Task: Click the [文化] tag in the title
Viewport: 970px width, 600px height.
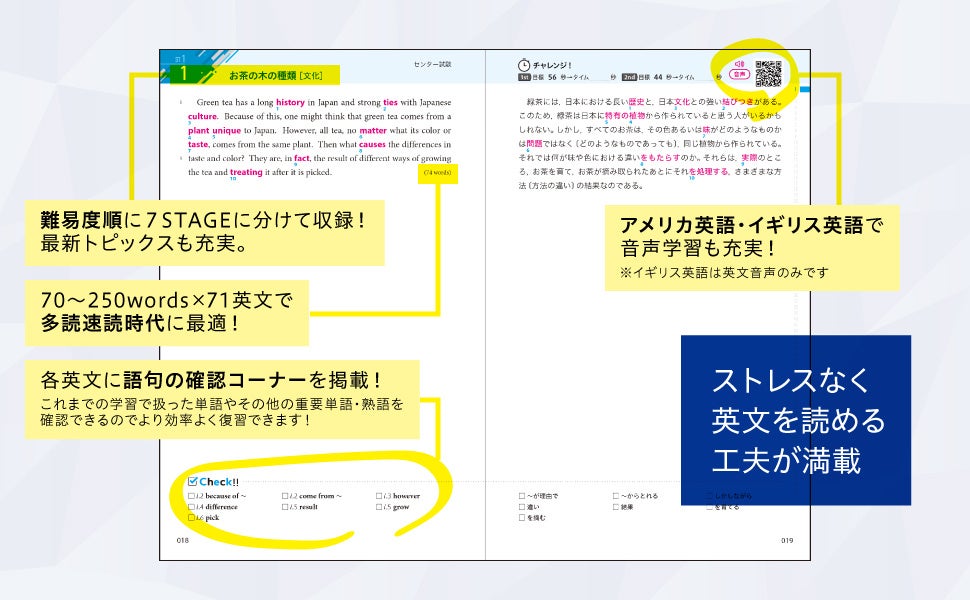Action: (311, 75)
